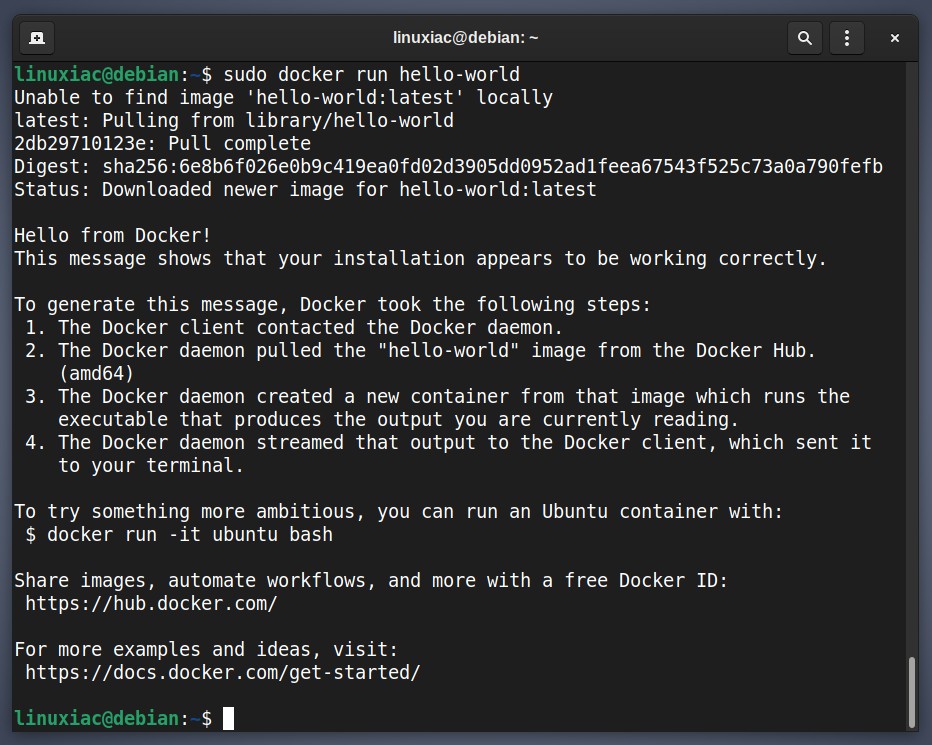Click step 1 'Docker client contacted' line
The image size is (932, 745).
pyautogui.click(x=294, y=328)
